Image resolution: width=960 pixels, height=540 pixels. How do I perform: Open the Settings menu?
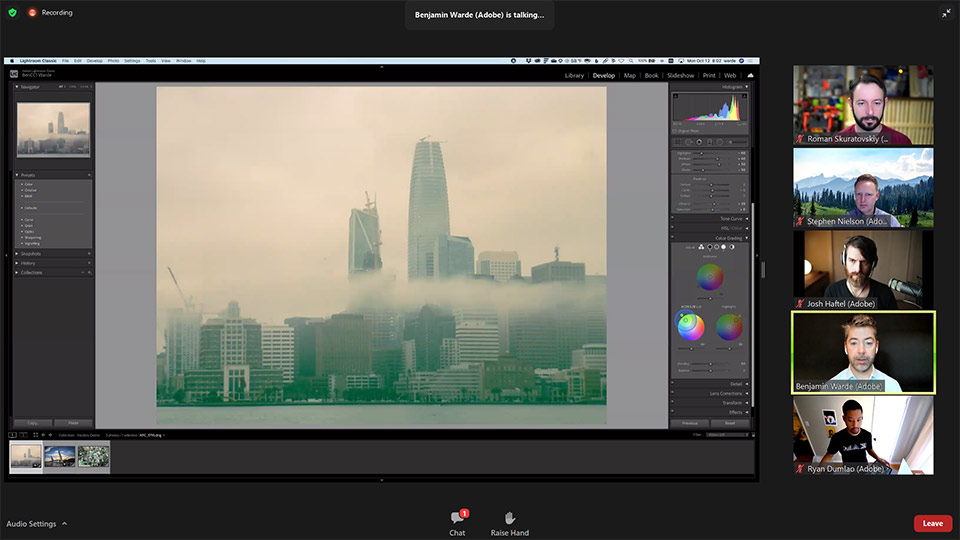click(x=132, y=61)
